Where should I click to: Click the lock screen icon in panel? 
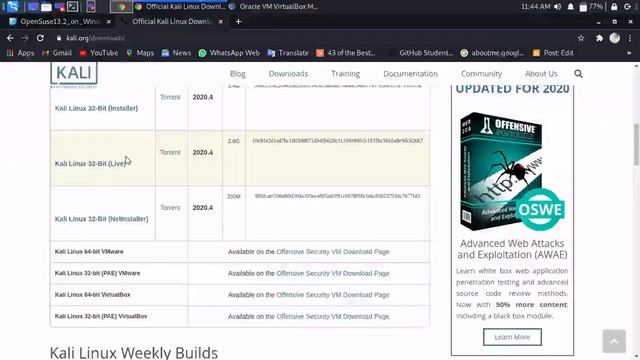coord(614,7)
